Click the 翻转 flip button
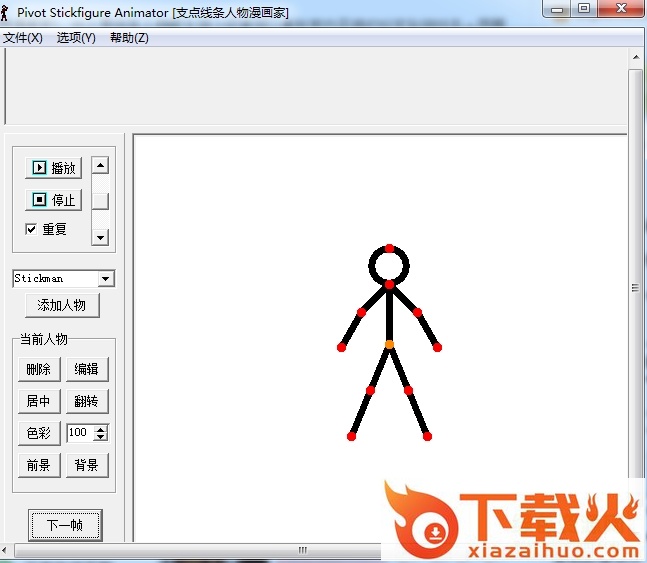Screen dimensions: 647x563 coord(87,401)
